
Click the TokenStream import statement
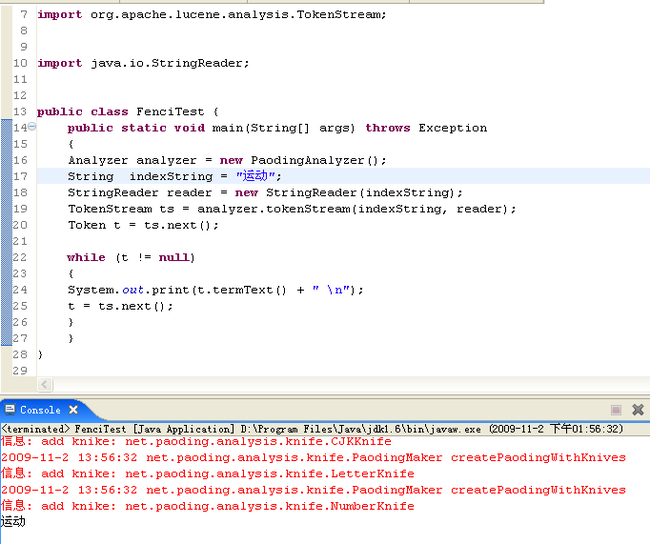(212, 15)
